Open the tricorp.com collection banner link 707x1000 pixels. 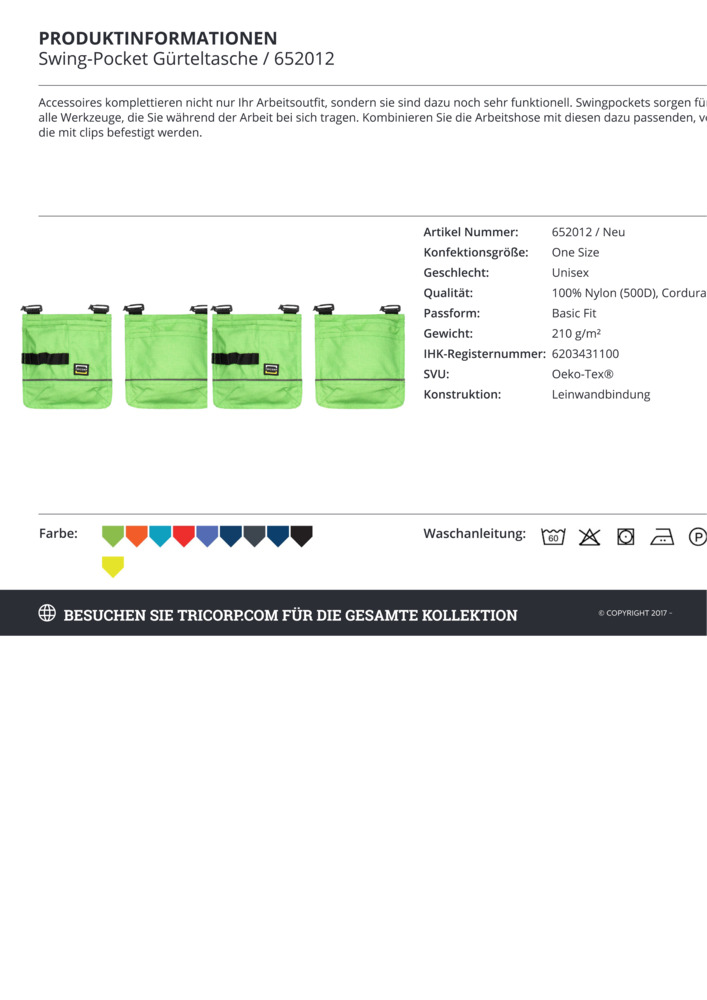(290, 615)
